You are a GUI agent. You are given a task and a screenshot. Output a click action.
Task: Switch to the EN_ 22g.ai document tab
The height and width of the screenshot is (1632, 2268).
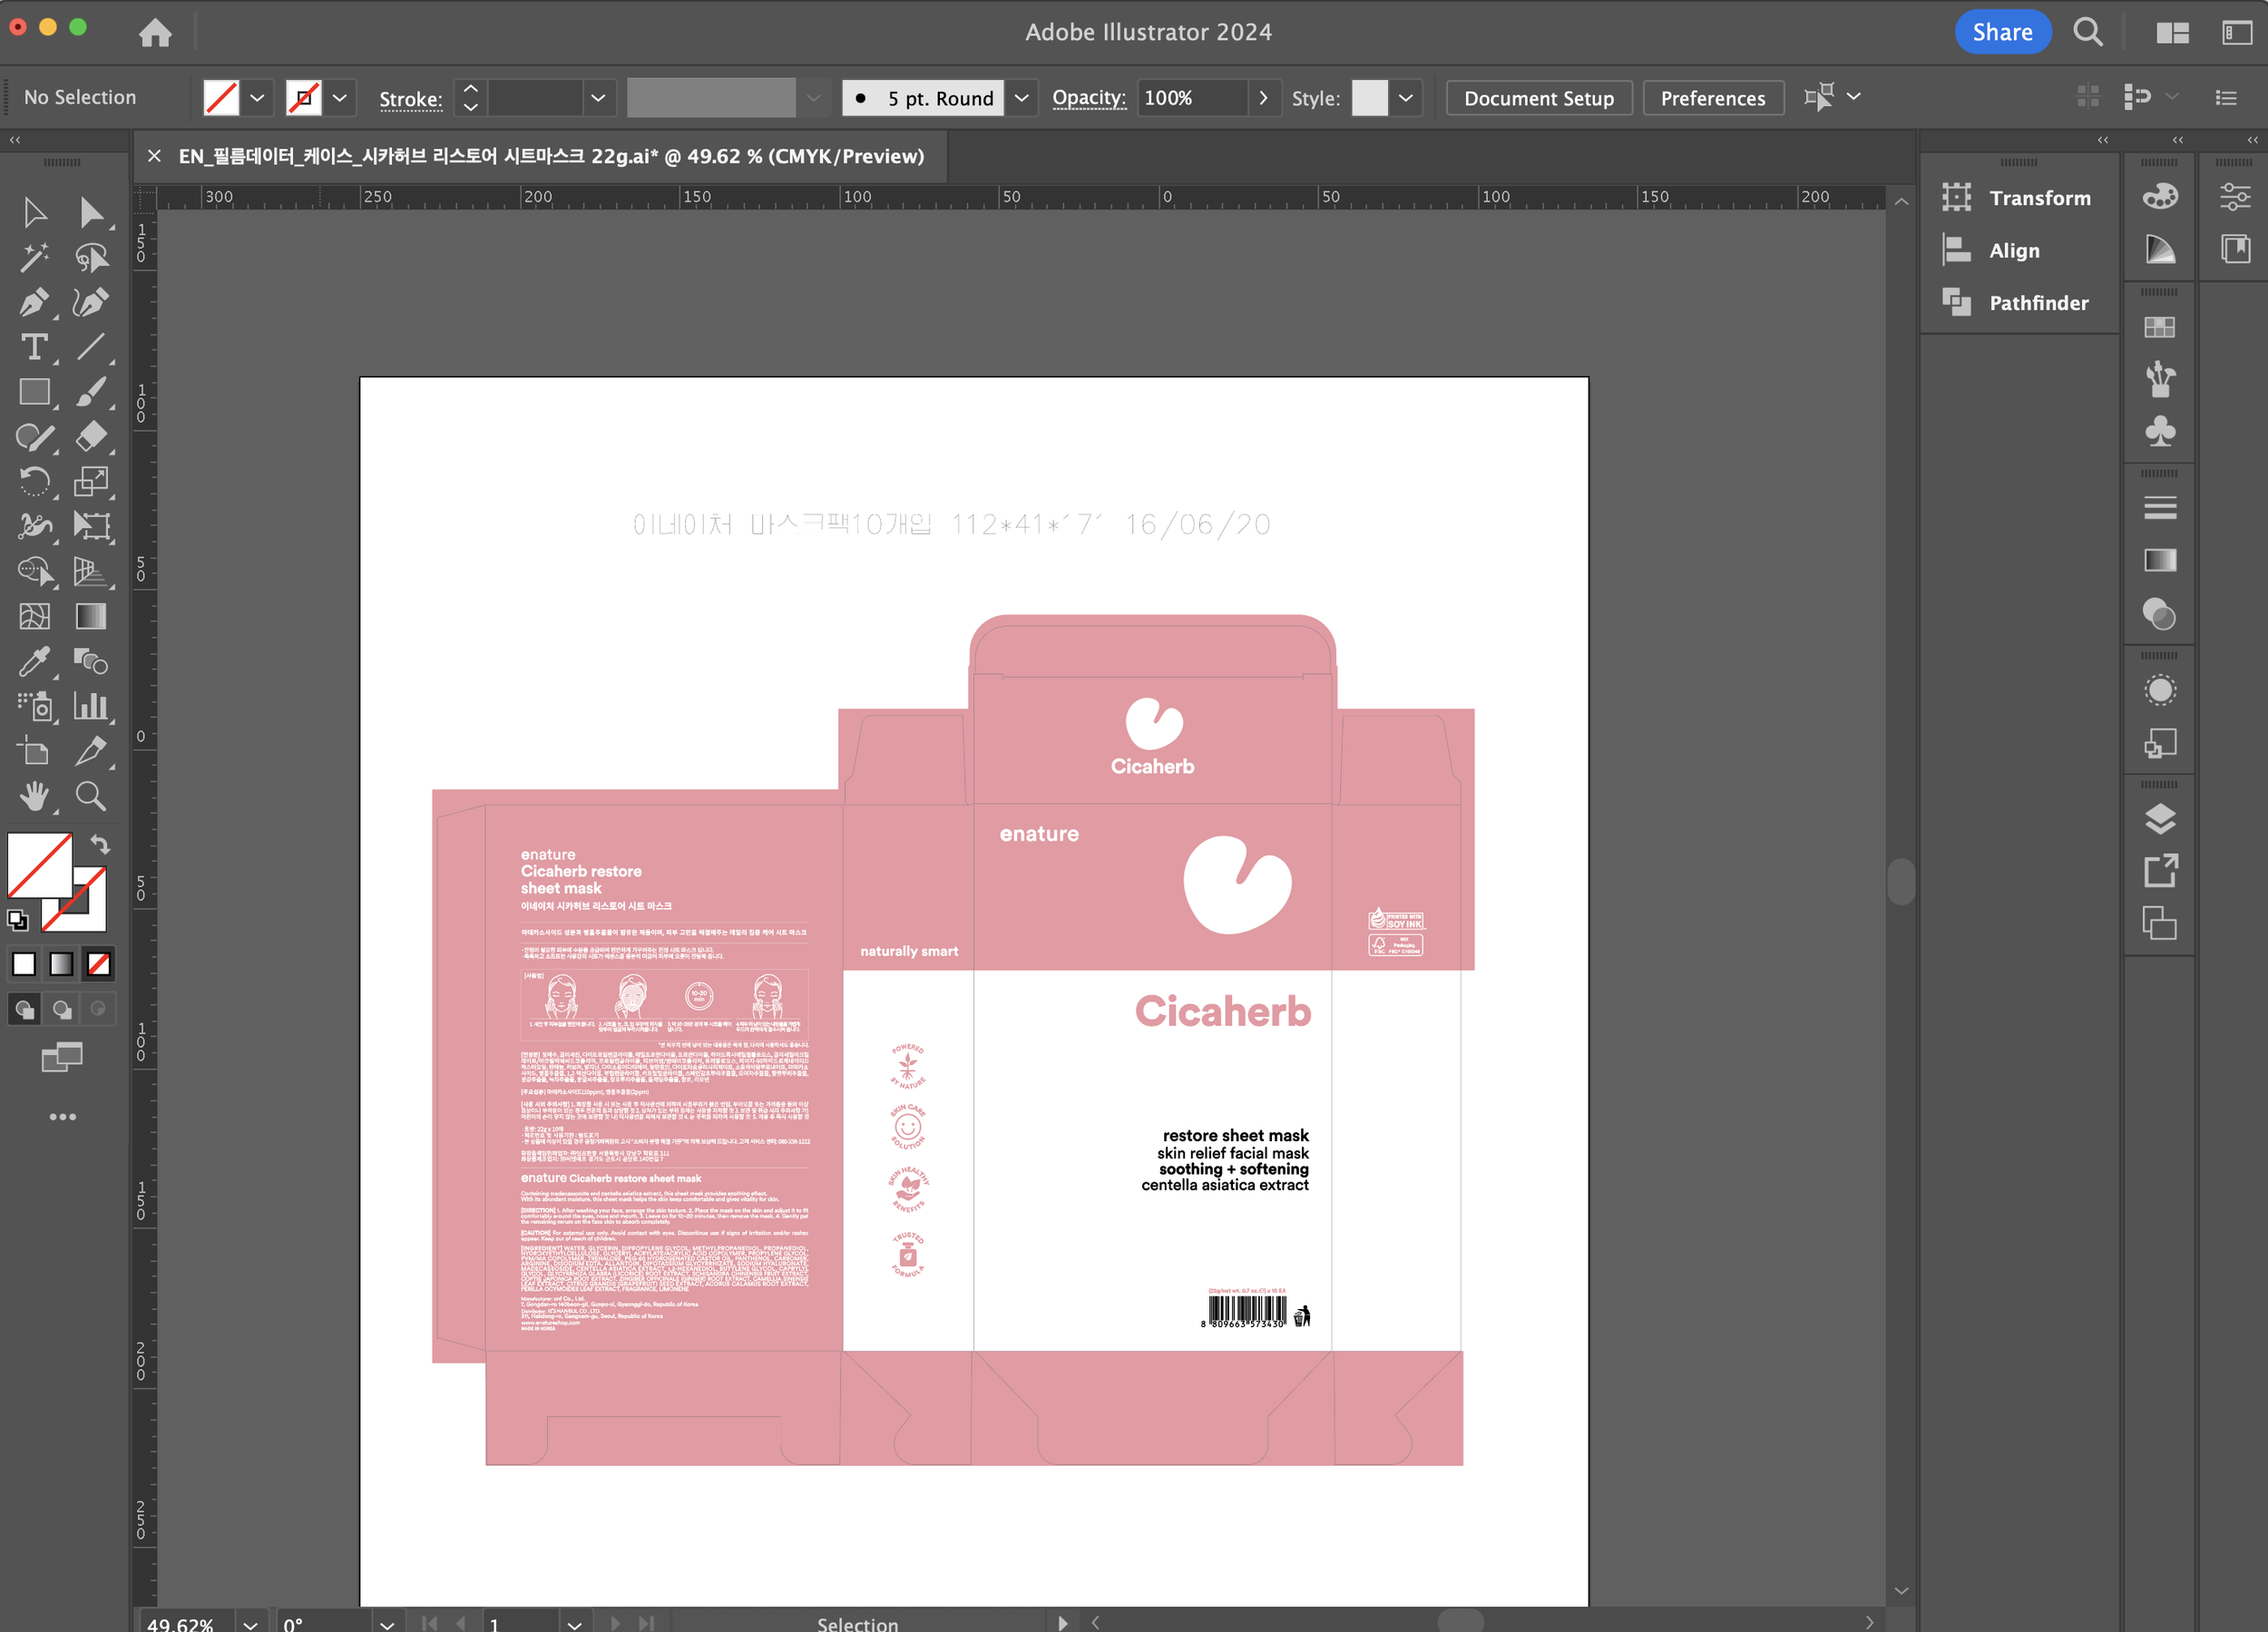click(551, 156)
